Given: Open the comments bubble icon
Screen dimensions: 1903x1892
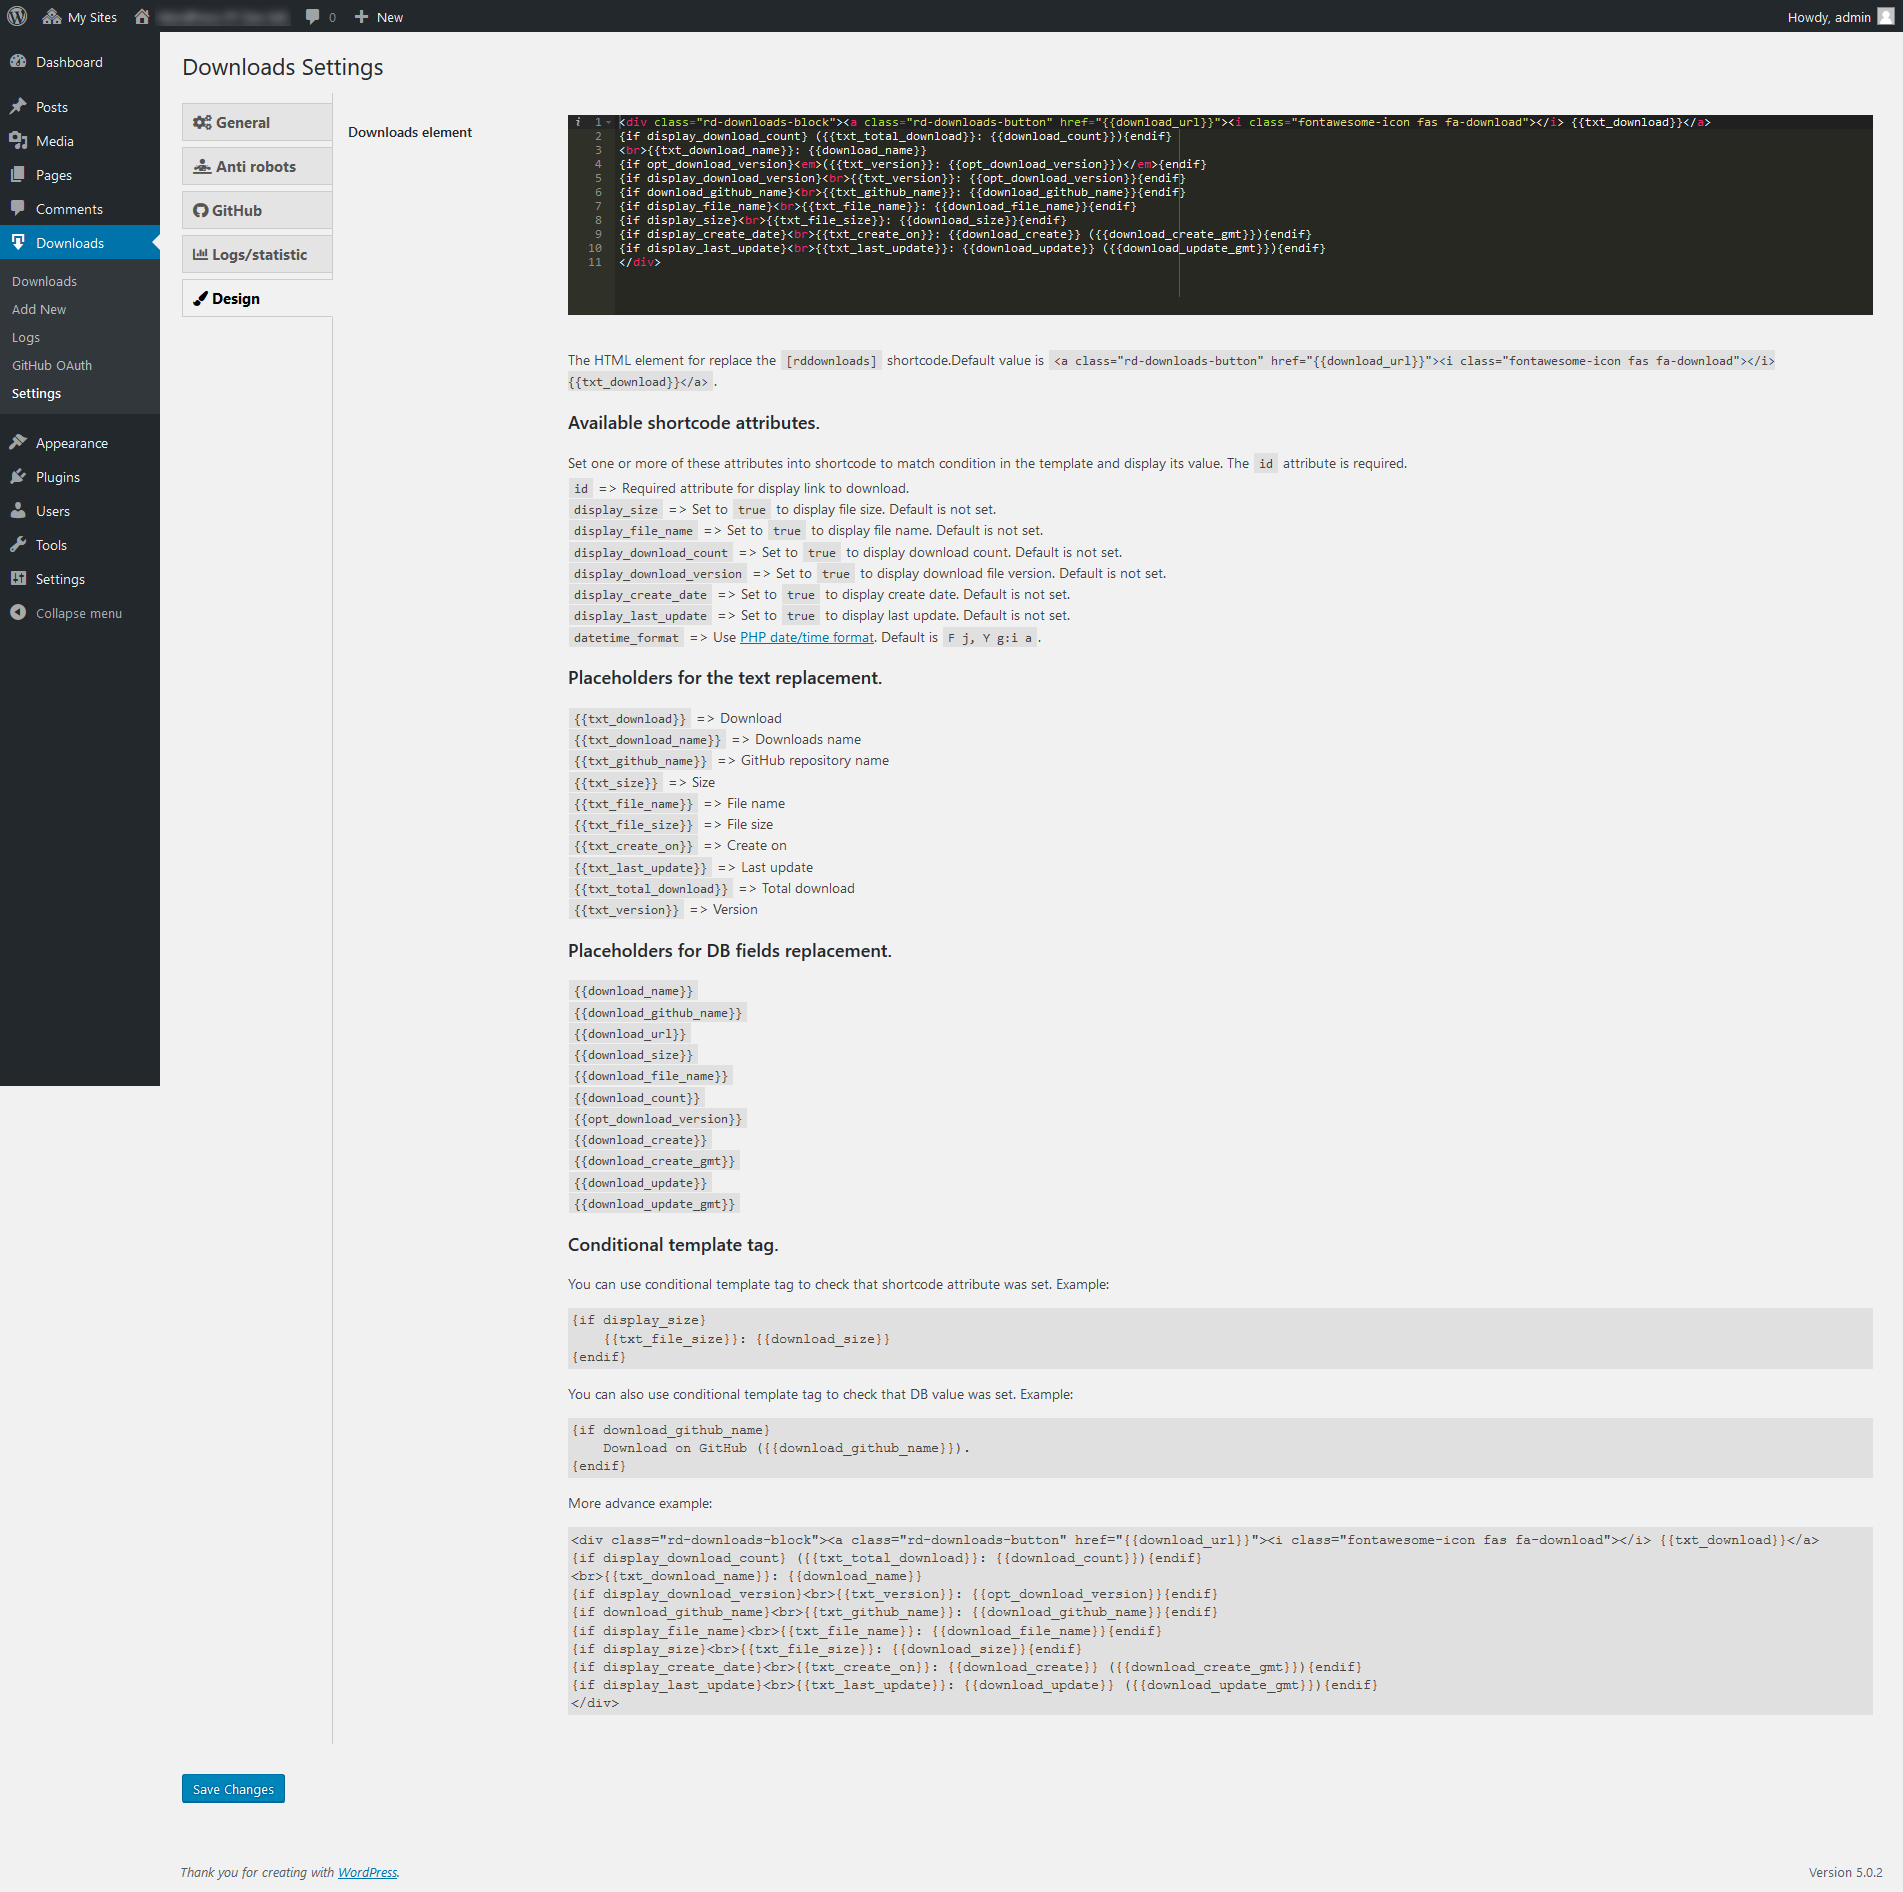Looking at the screenshot, I should (313, 17).
